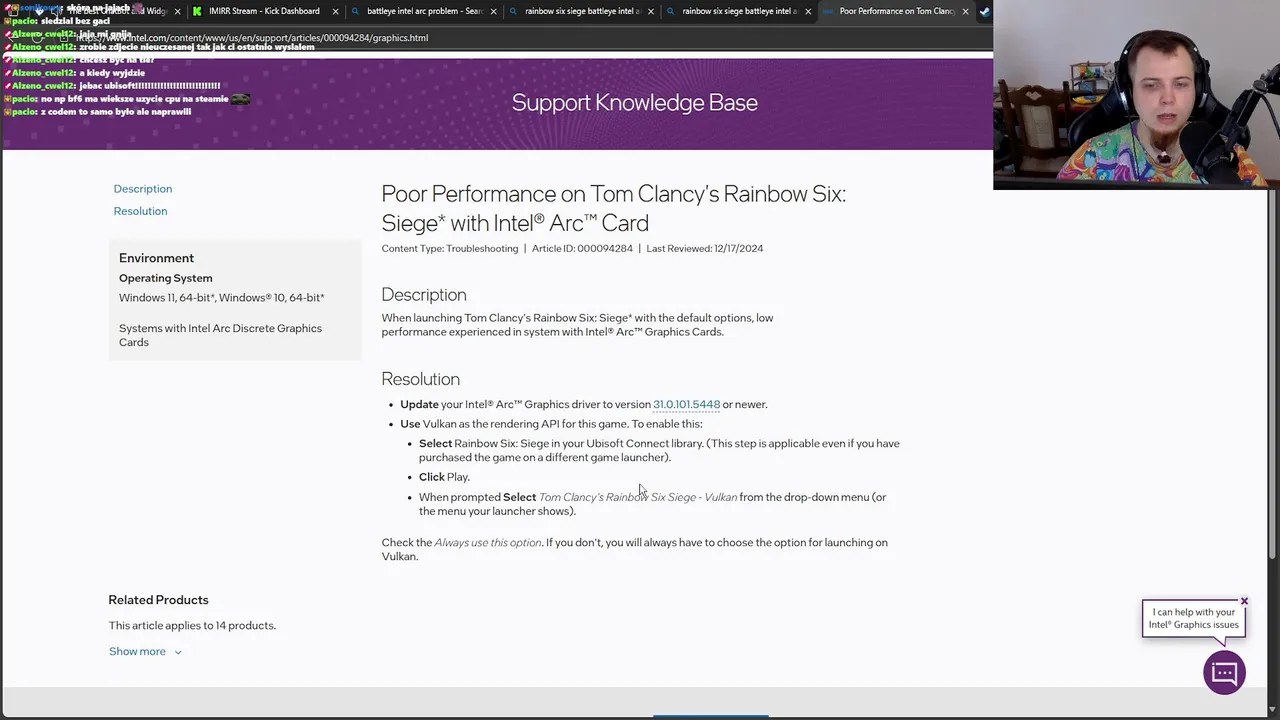The image size is (1280, 720).
Task: Click the article title Poor Performance heading
Action: tap(614, 208)
